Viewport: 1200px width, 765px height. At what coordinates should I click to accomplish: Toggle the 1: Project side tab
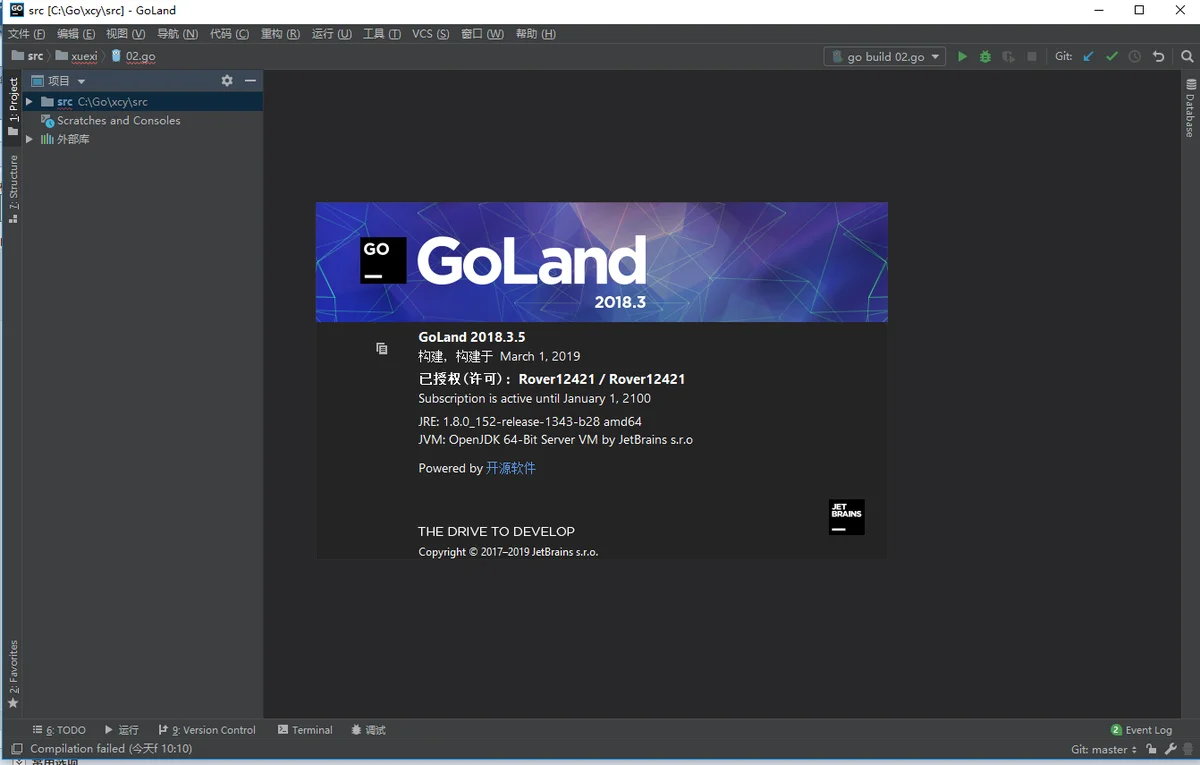[x=13, y=106]
